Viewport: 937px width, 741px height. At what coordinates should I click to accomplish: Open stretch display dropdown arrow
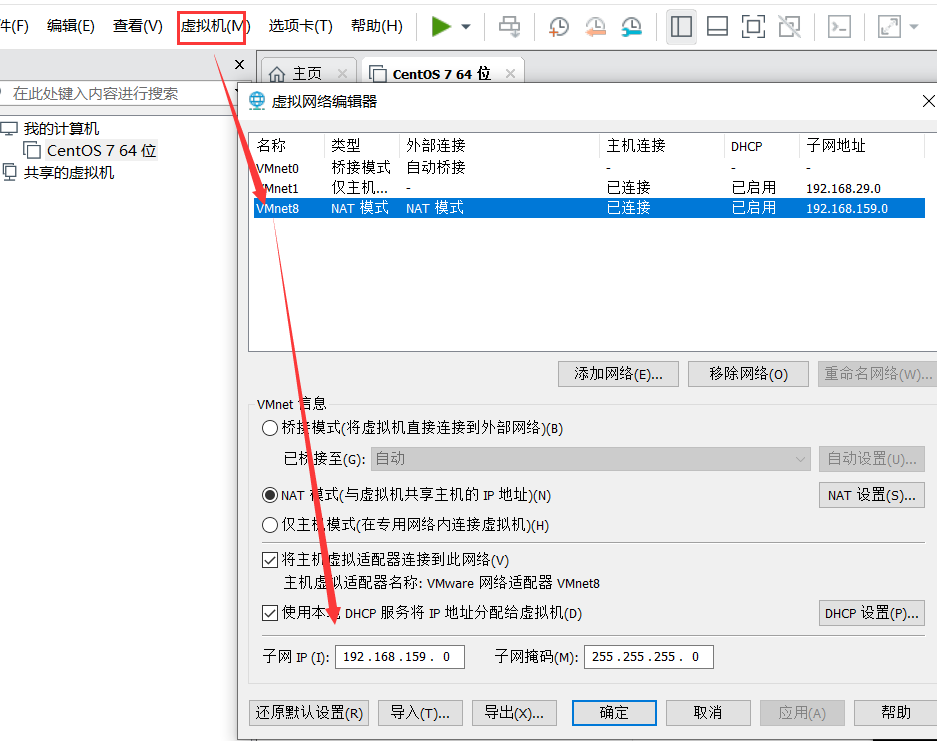914,26
